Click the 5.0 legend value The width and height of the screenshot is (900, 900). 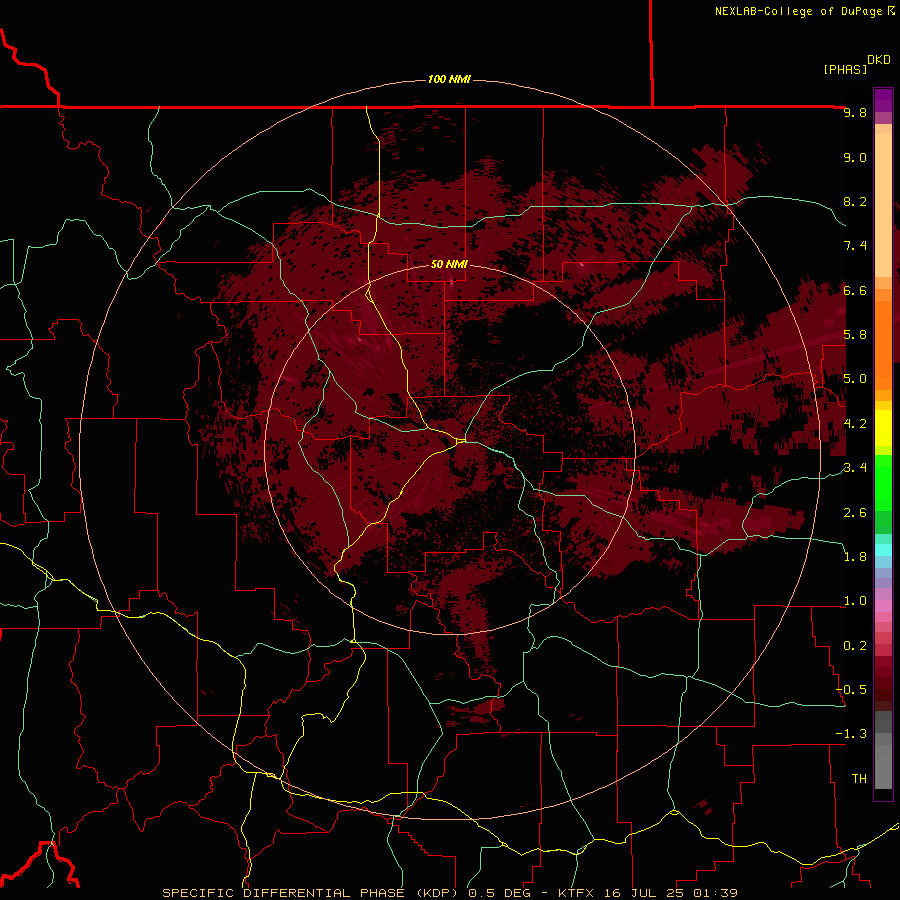855,379
